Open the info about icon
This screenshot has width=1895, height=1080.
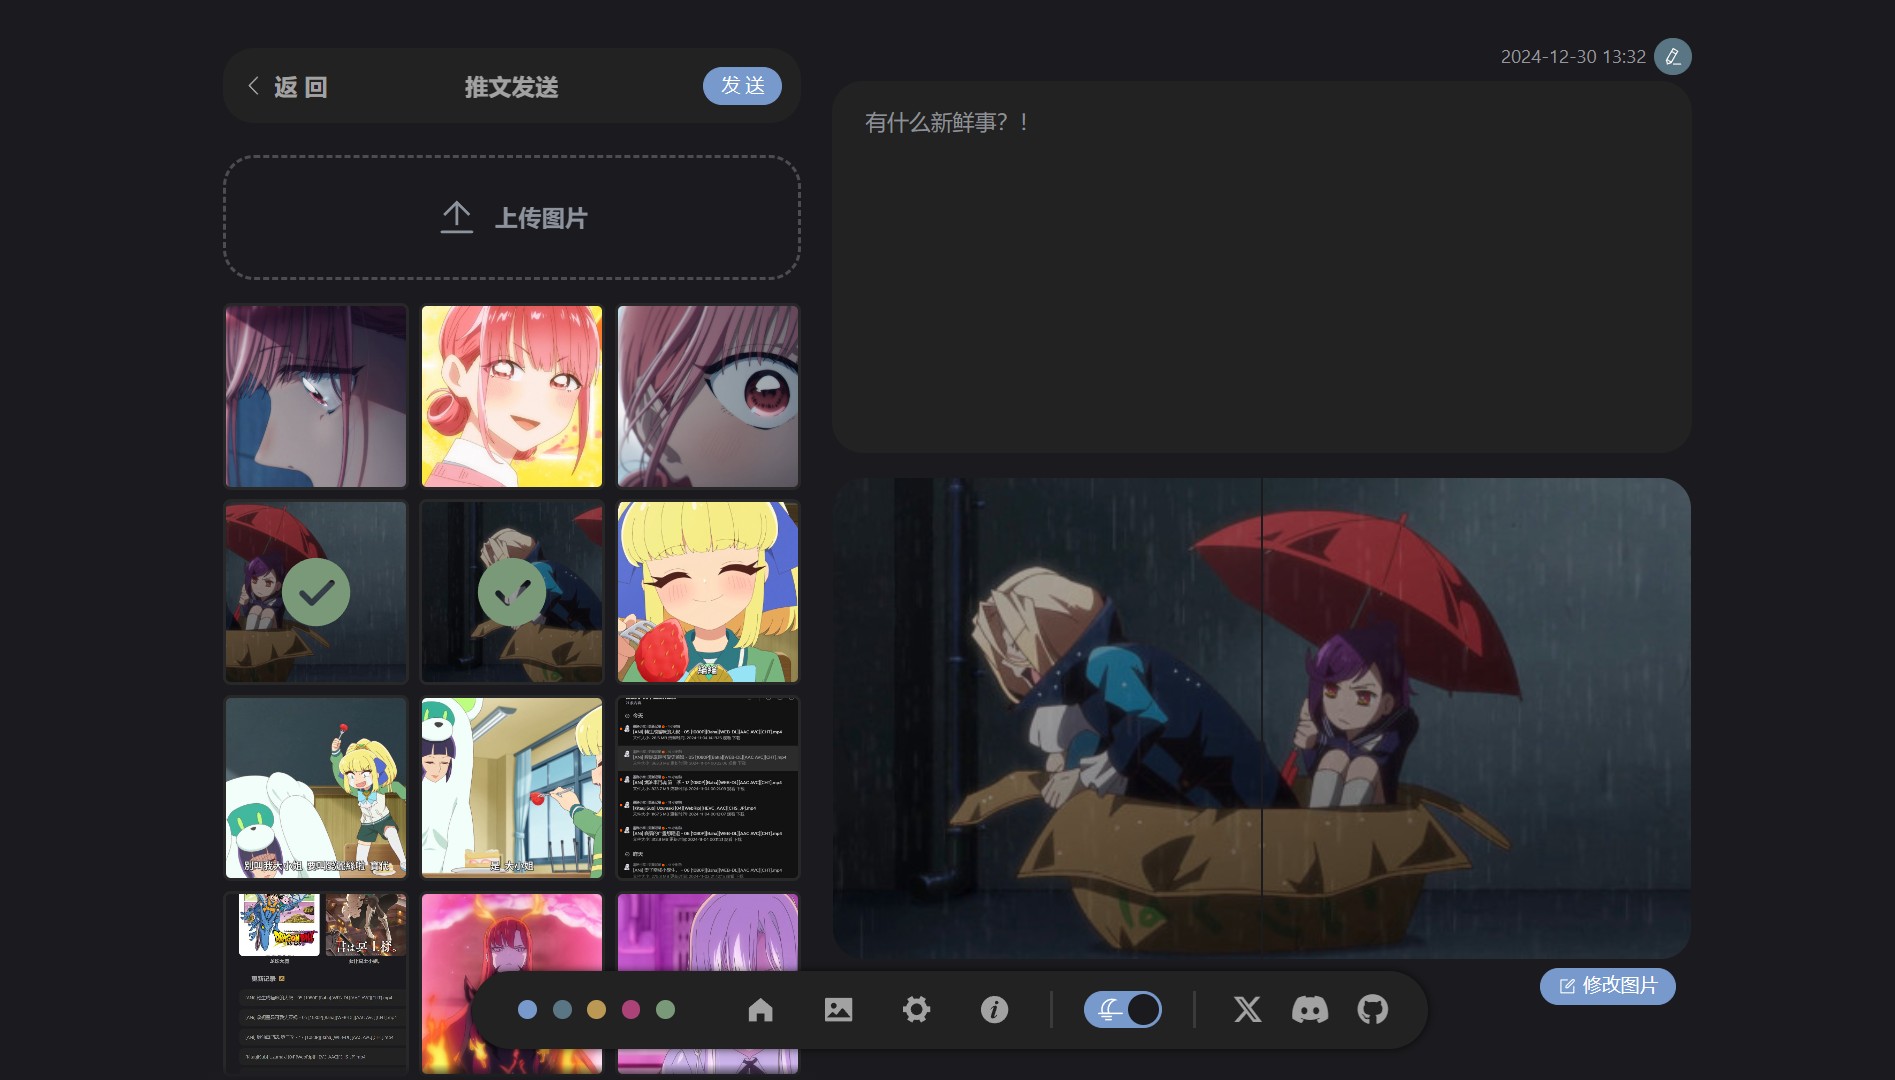pyautogui.click(x=994, y=1010)
